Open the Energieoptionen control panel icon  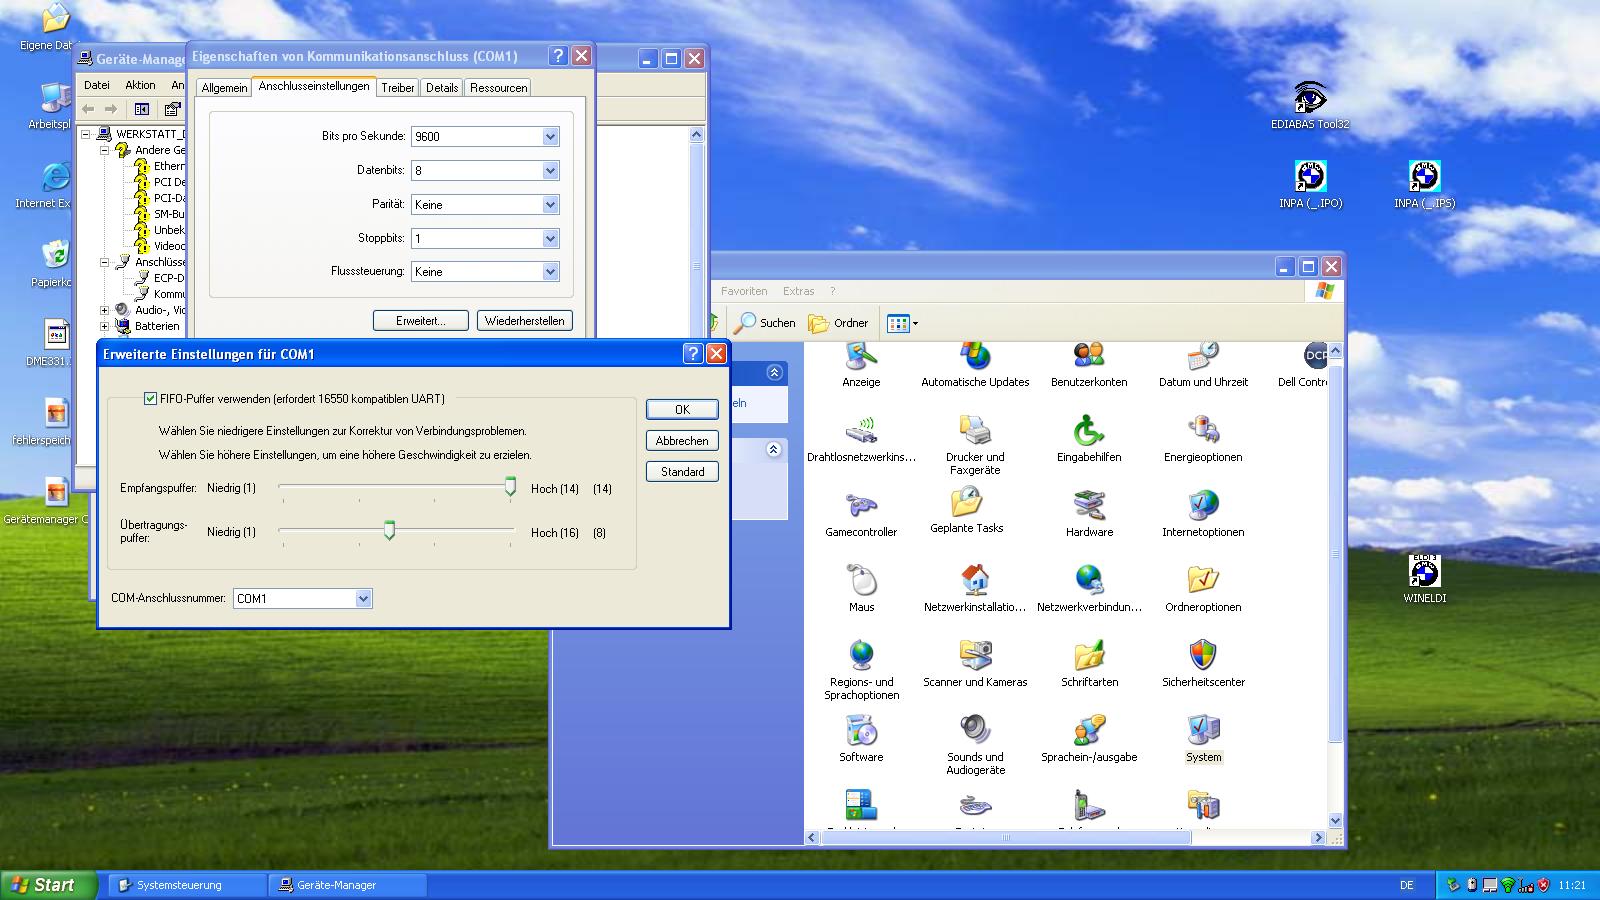[1203, 432]
